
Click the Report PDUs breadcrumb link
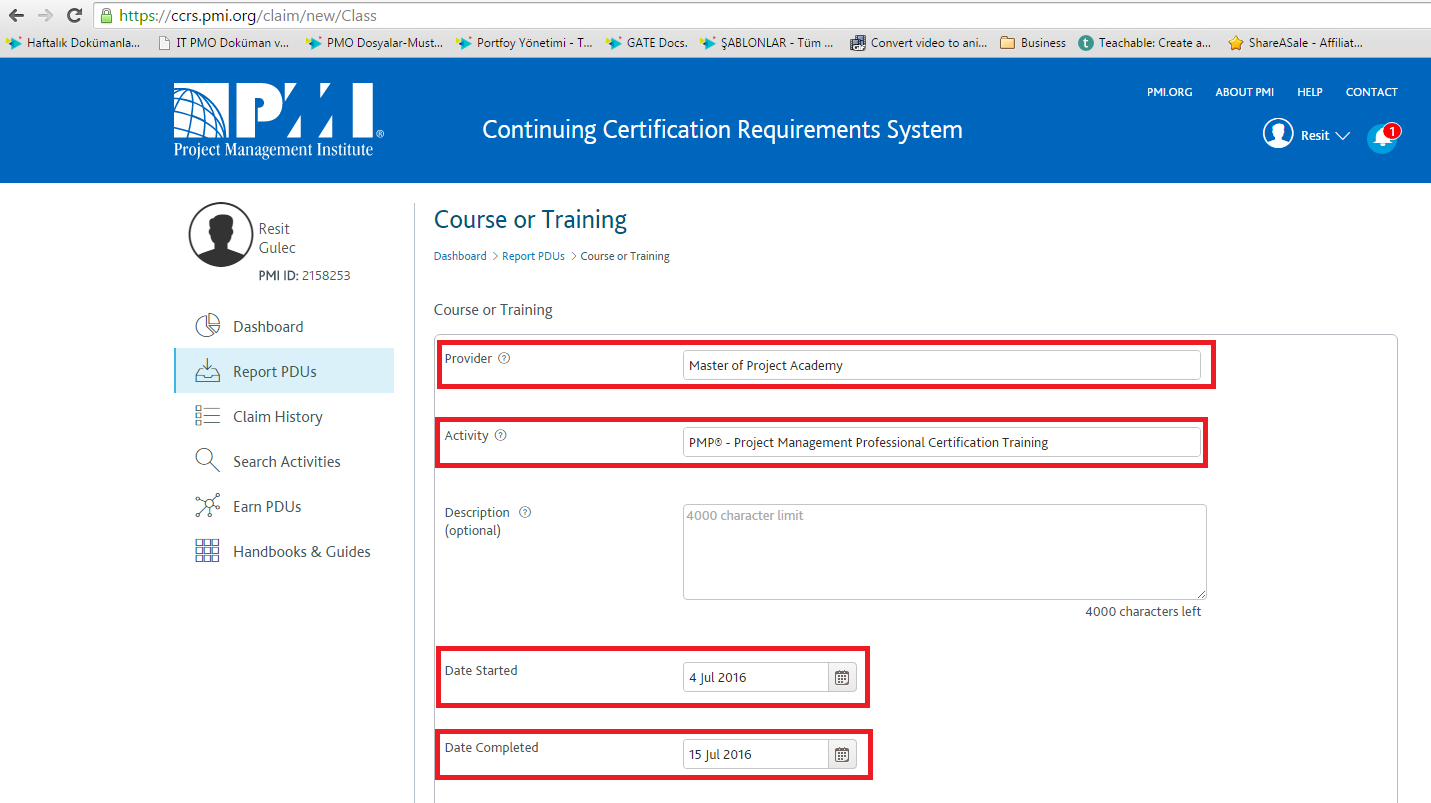pos(533,256)
